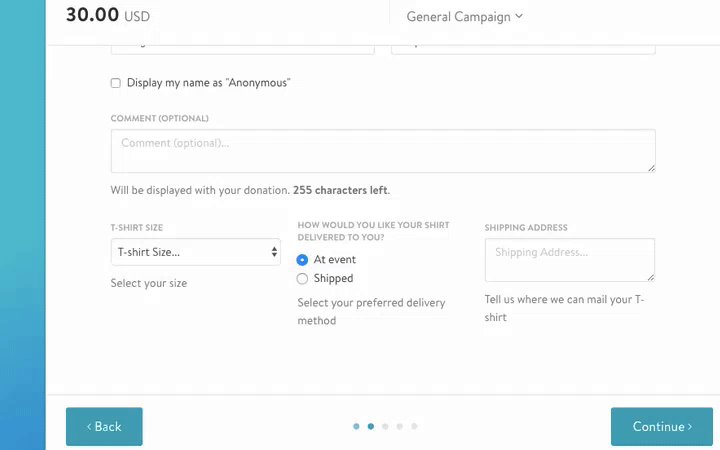
Task: Jump to the third progress dot
Action: point(385,426)
